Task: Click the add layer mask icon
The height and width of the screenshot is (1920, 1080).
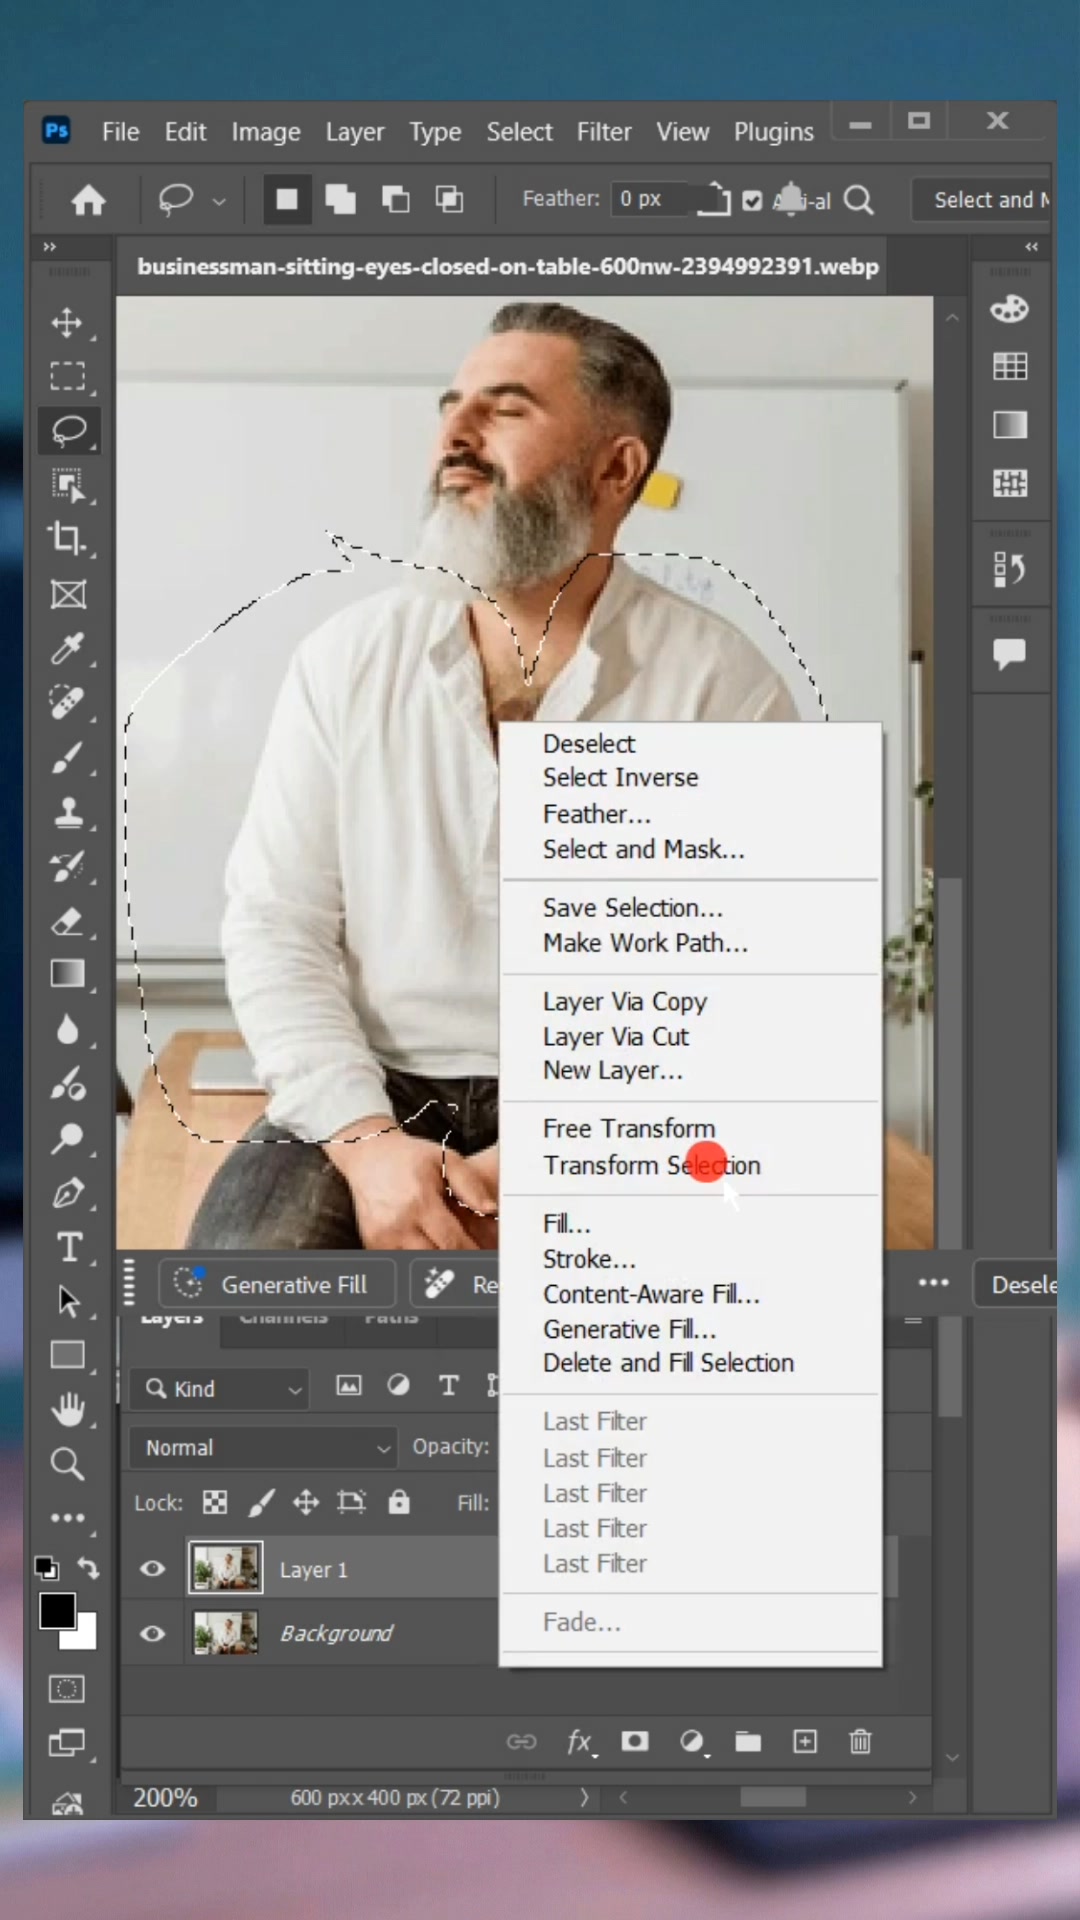Action: [635, 1742]
